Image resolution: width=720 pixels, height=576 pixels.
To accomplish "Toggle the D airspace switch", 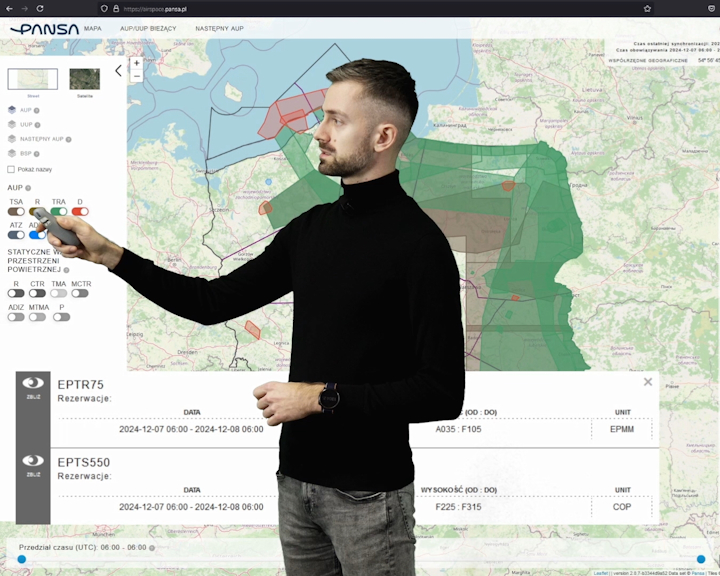I will pos(80,211).
